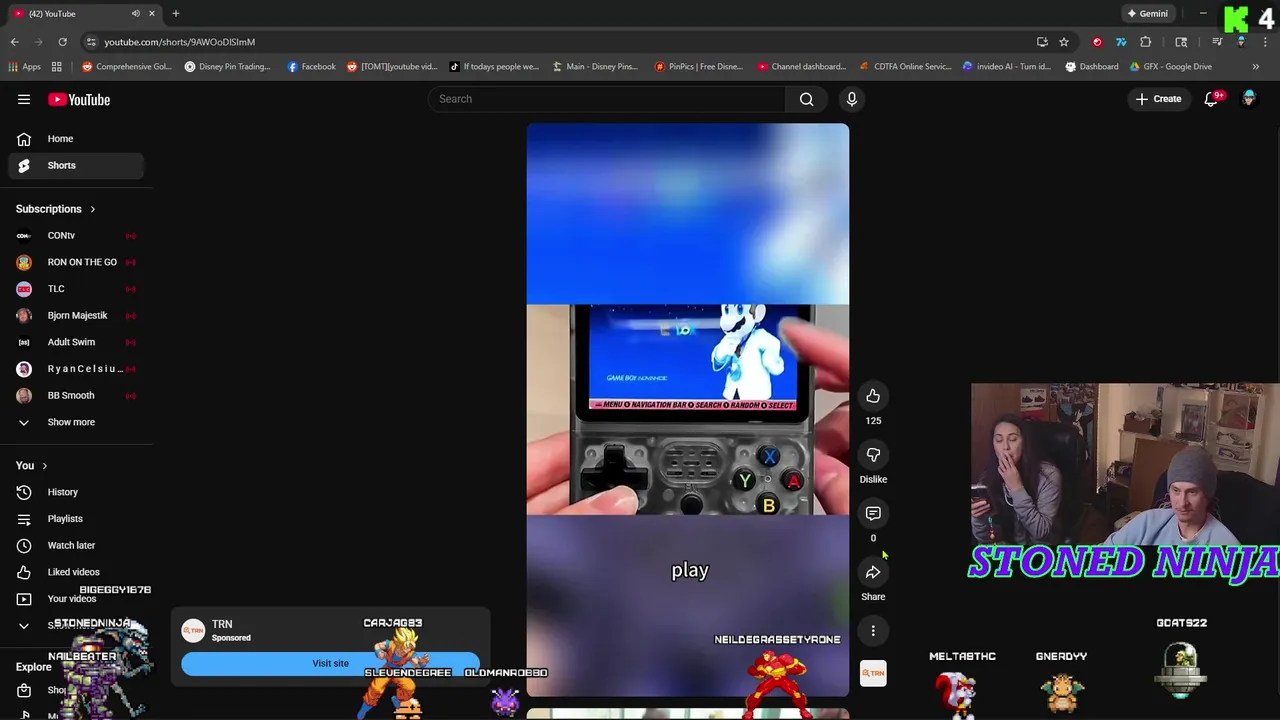Open the Adult Swim channel
1280x720 pixels.
(x=75, y=342)
